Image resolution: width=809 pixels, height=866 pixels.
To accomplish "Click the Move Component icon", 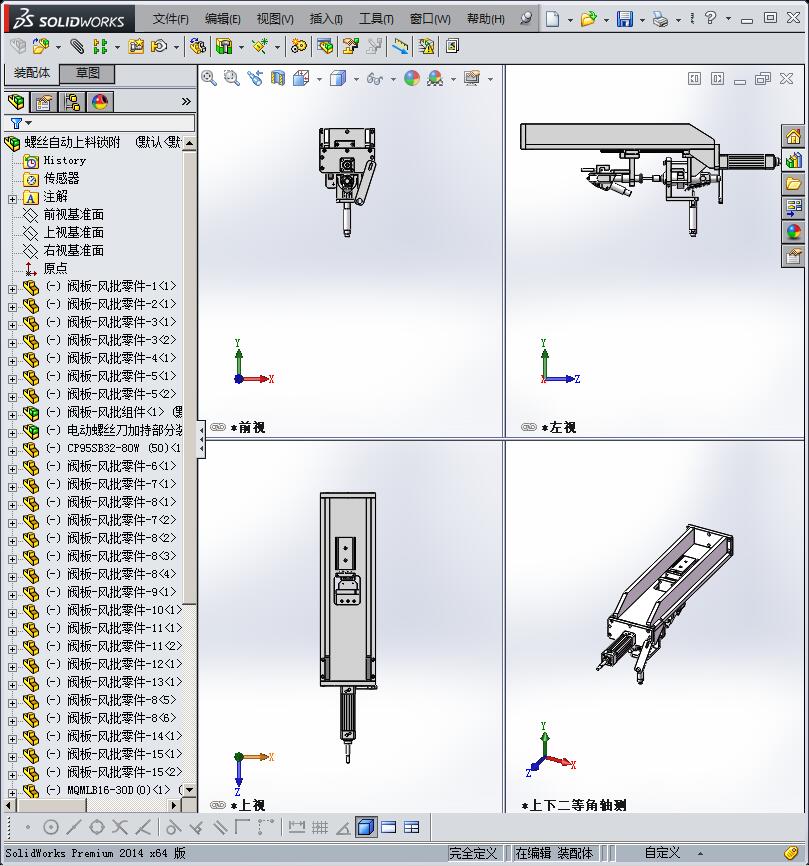I will 159,46.
